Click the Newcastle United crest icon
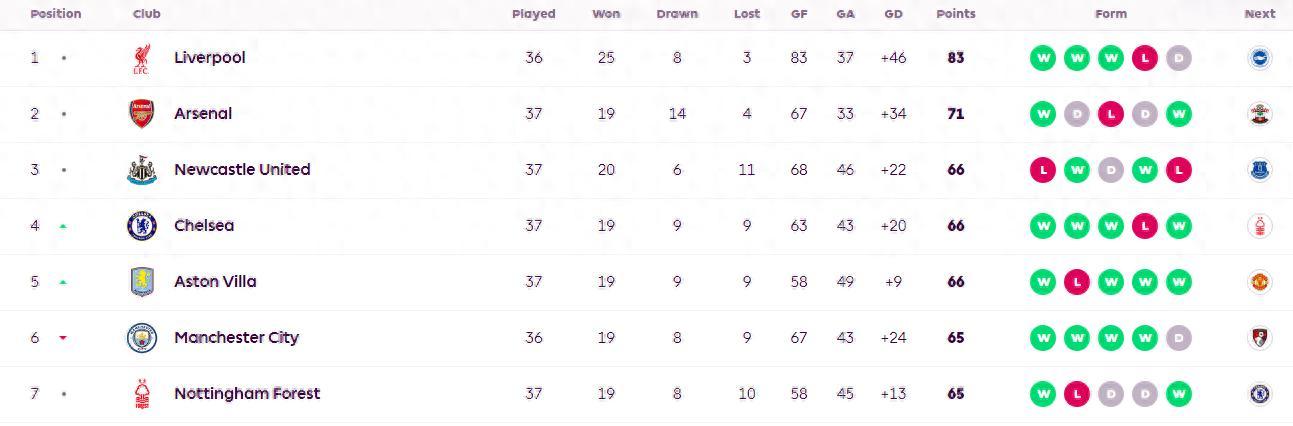 141,170
